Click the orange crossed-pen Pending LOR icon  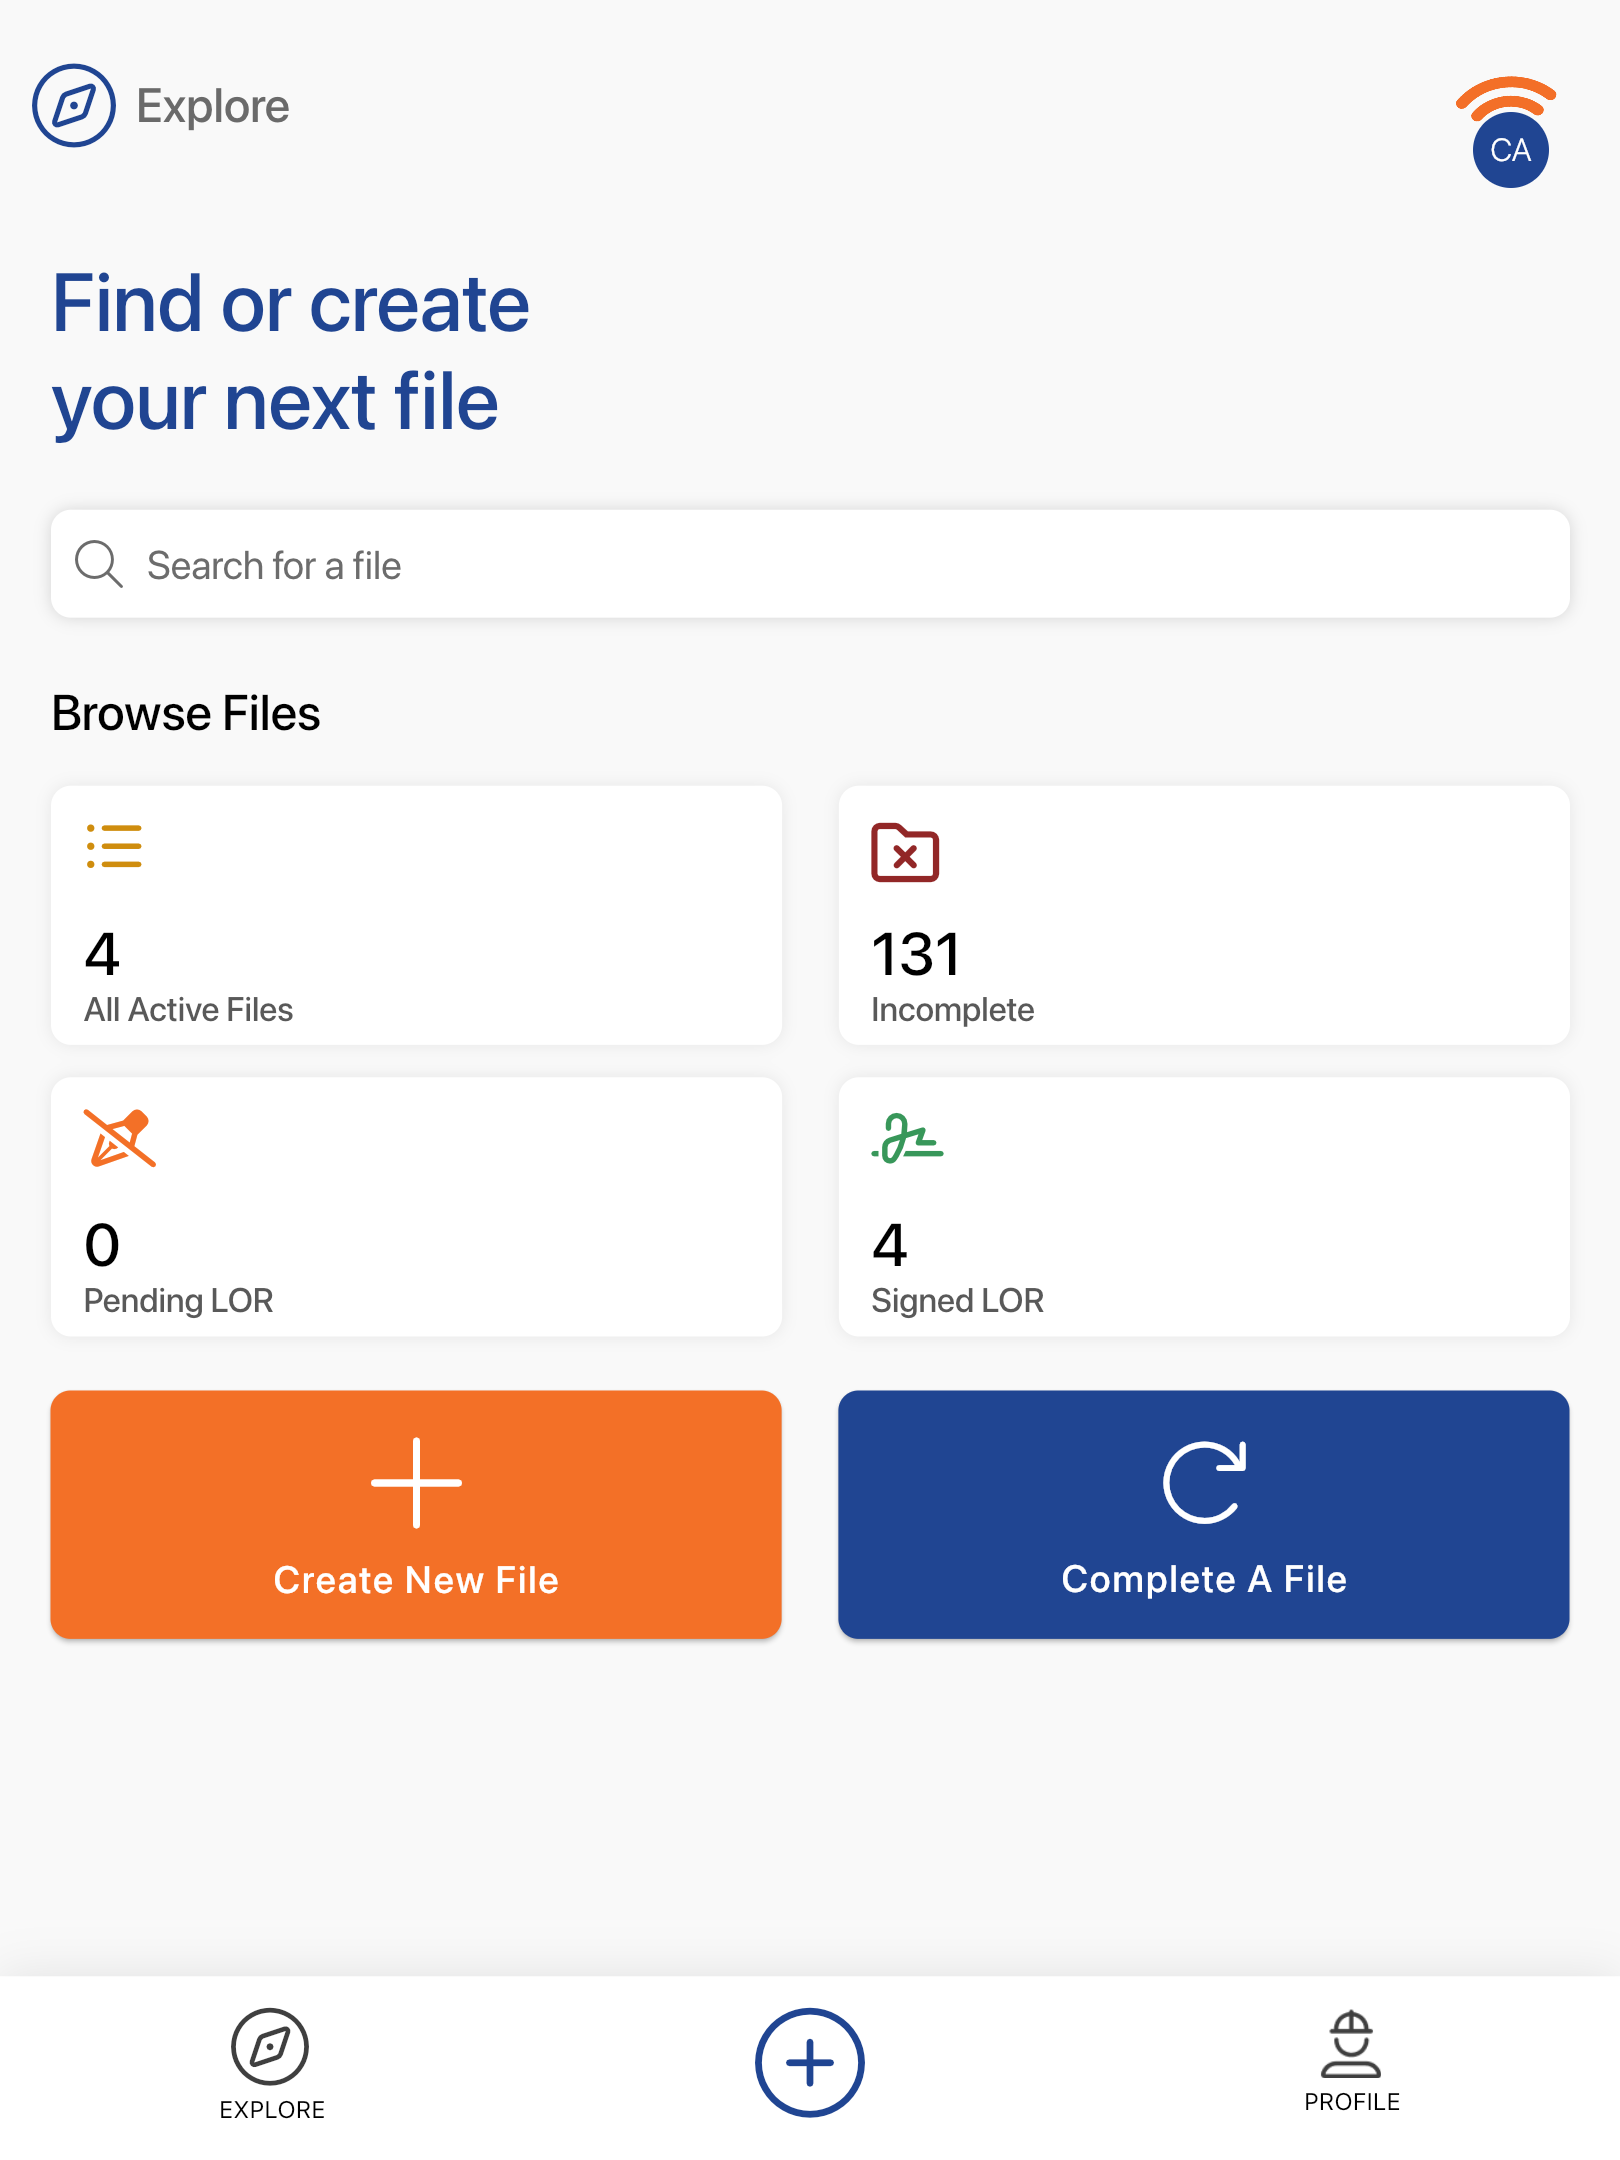120,1138
